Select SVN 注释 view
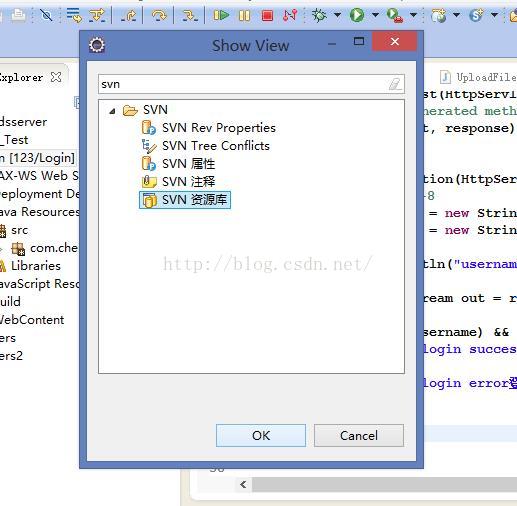 188,182
